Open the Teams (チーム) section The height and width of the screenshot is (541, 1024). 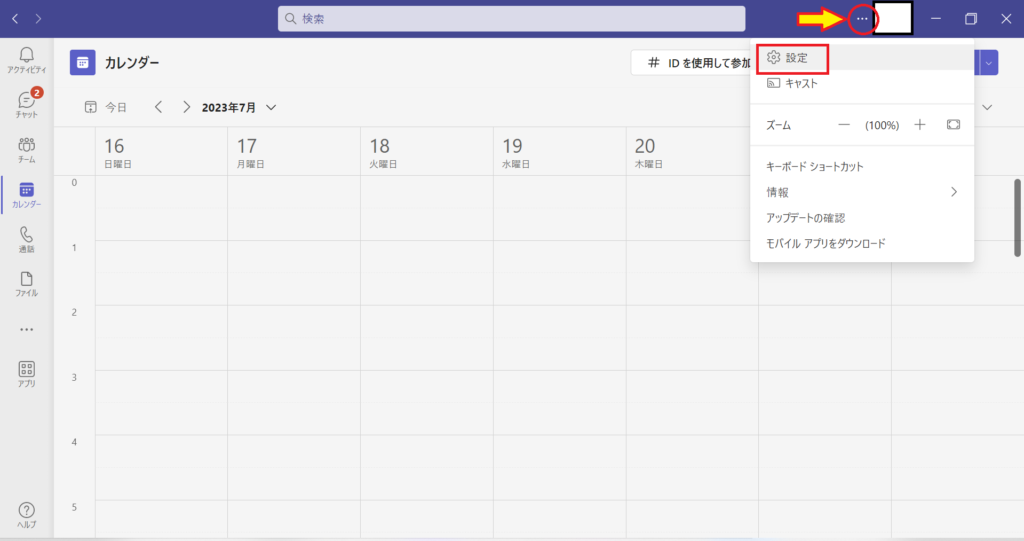pyautogui.click(x=26, y=150)
